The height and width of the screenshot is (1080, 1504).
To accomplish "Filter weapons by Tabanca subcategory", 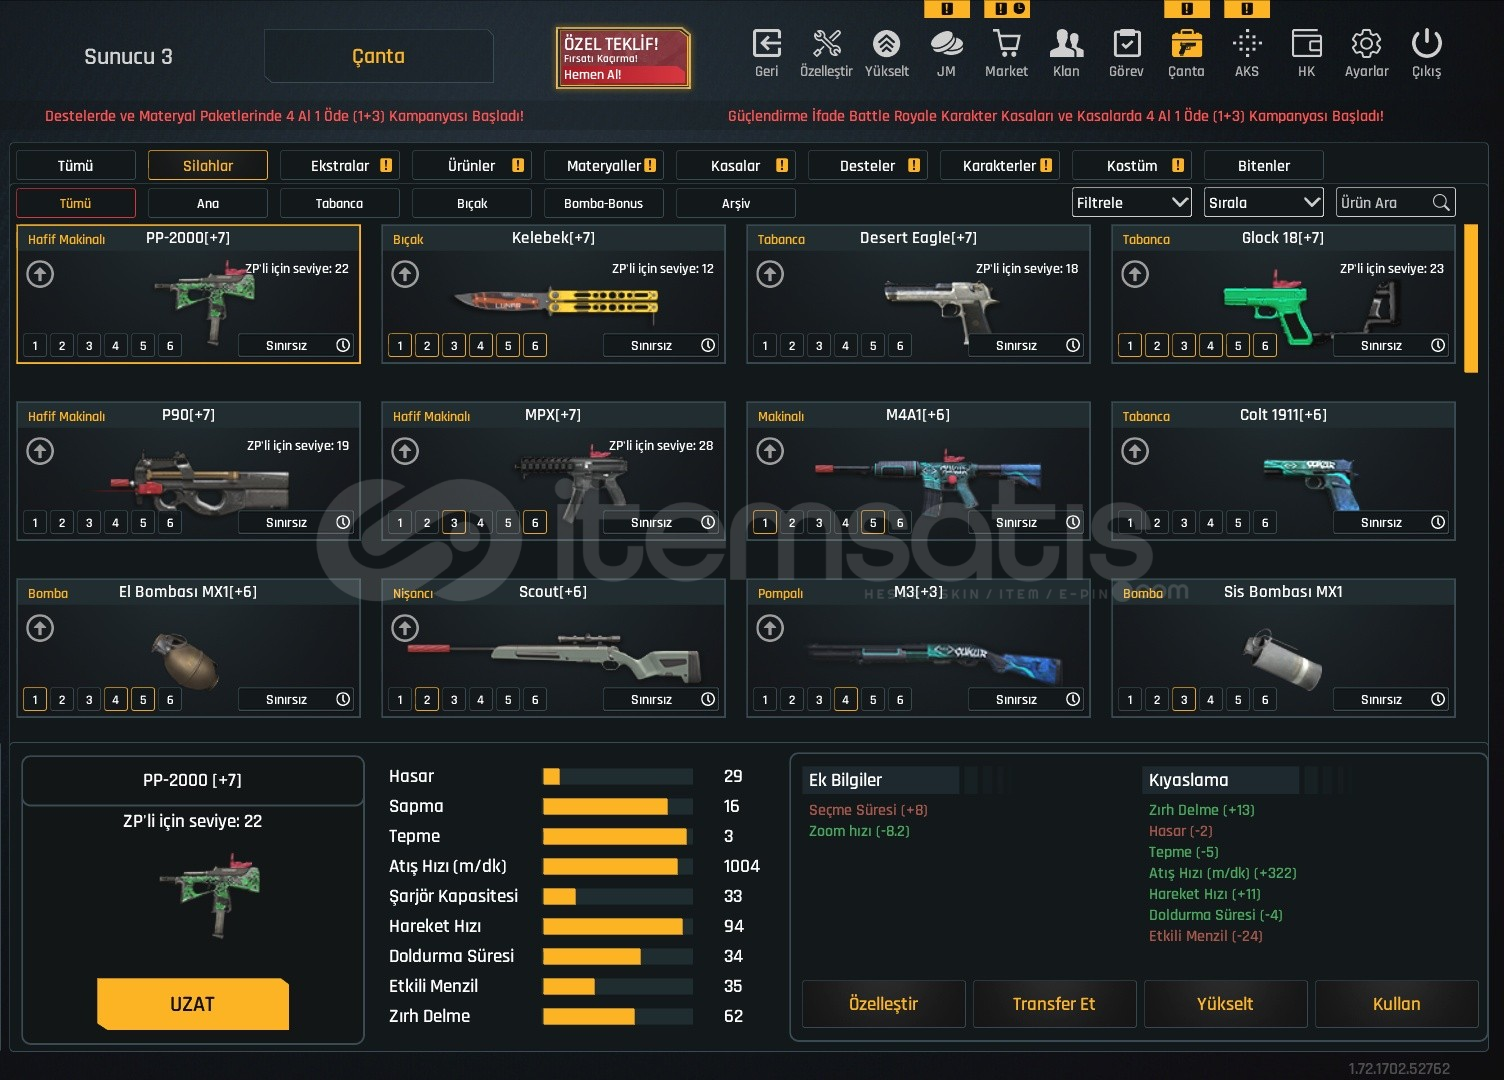I will [x=340, y=203].
